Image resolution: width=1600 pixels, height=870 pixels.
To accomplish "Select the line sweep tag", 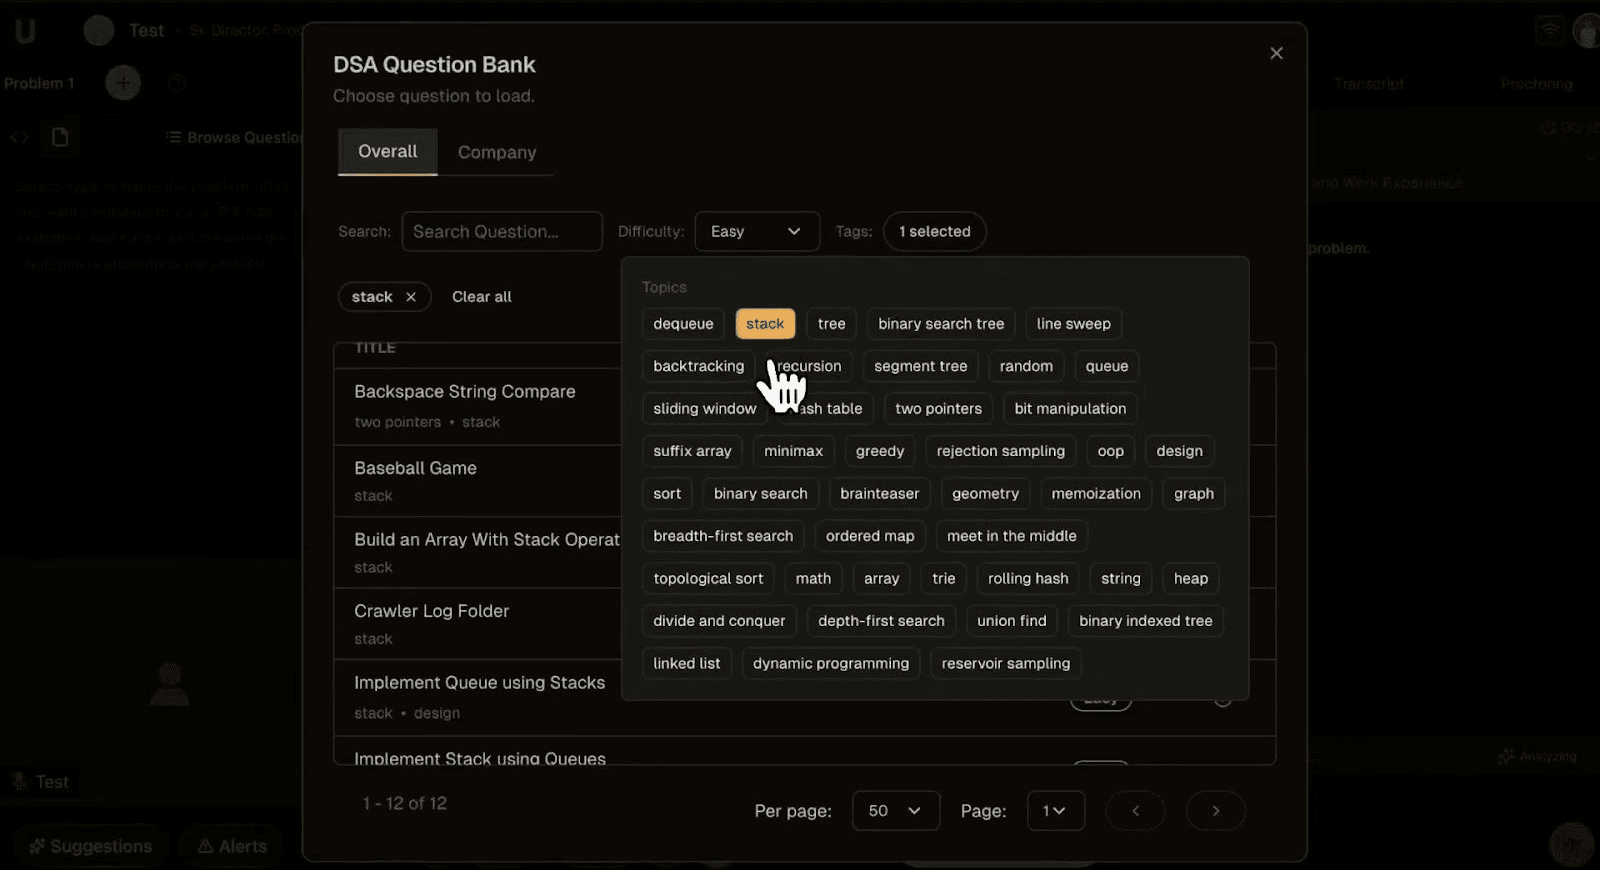I will pos(1074,324).
